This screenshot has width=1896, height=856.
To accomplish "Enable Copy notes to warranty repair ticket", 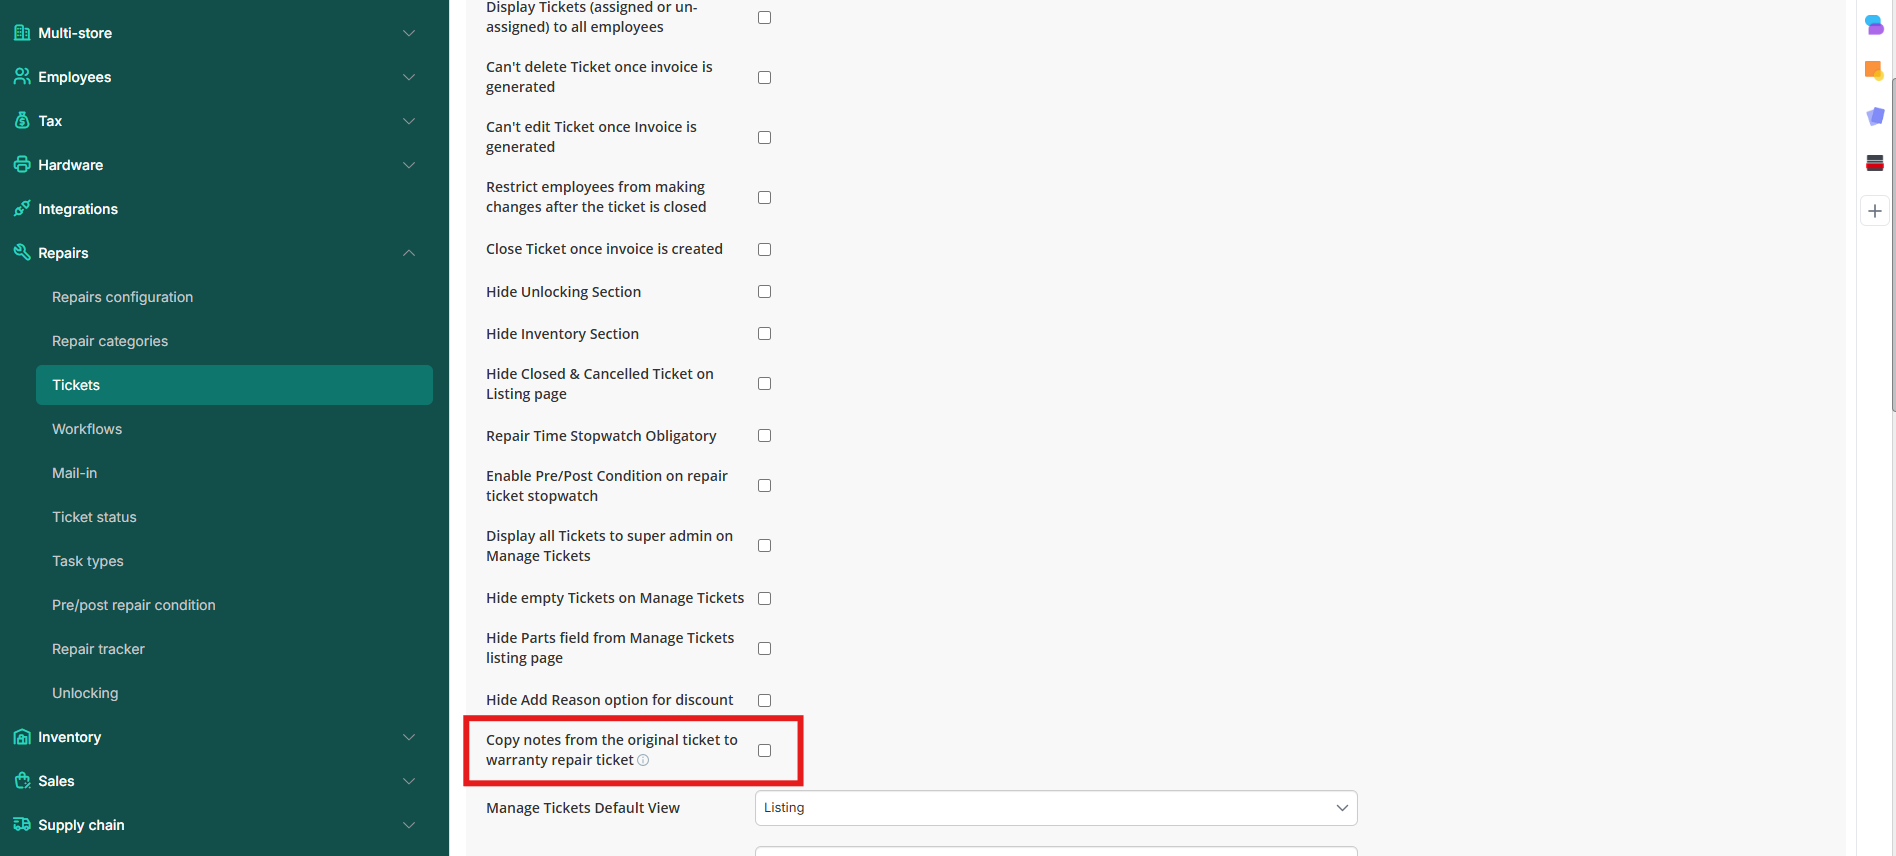I will [x=764, y=751].
